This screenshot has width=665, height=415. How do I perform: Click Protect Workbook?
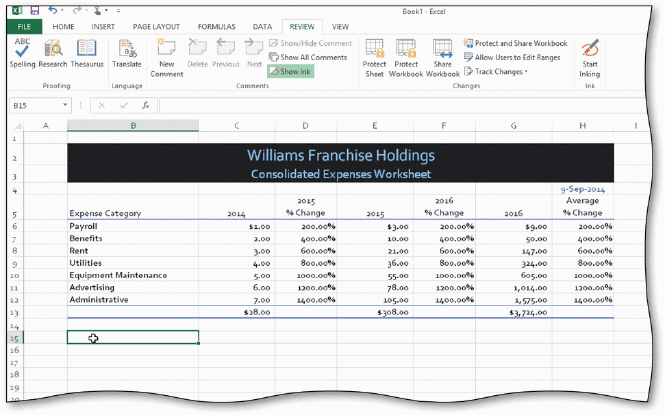406,58
